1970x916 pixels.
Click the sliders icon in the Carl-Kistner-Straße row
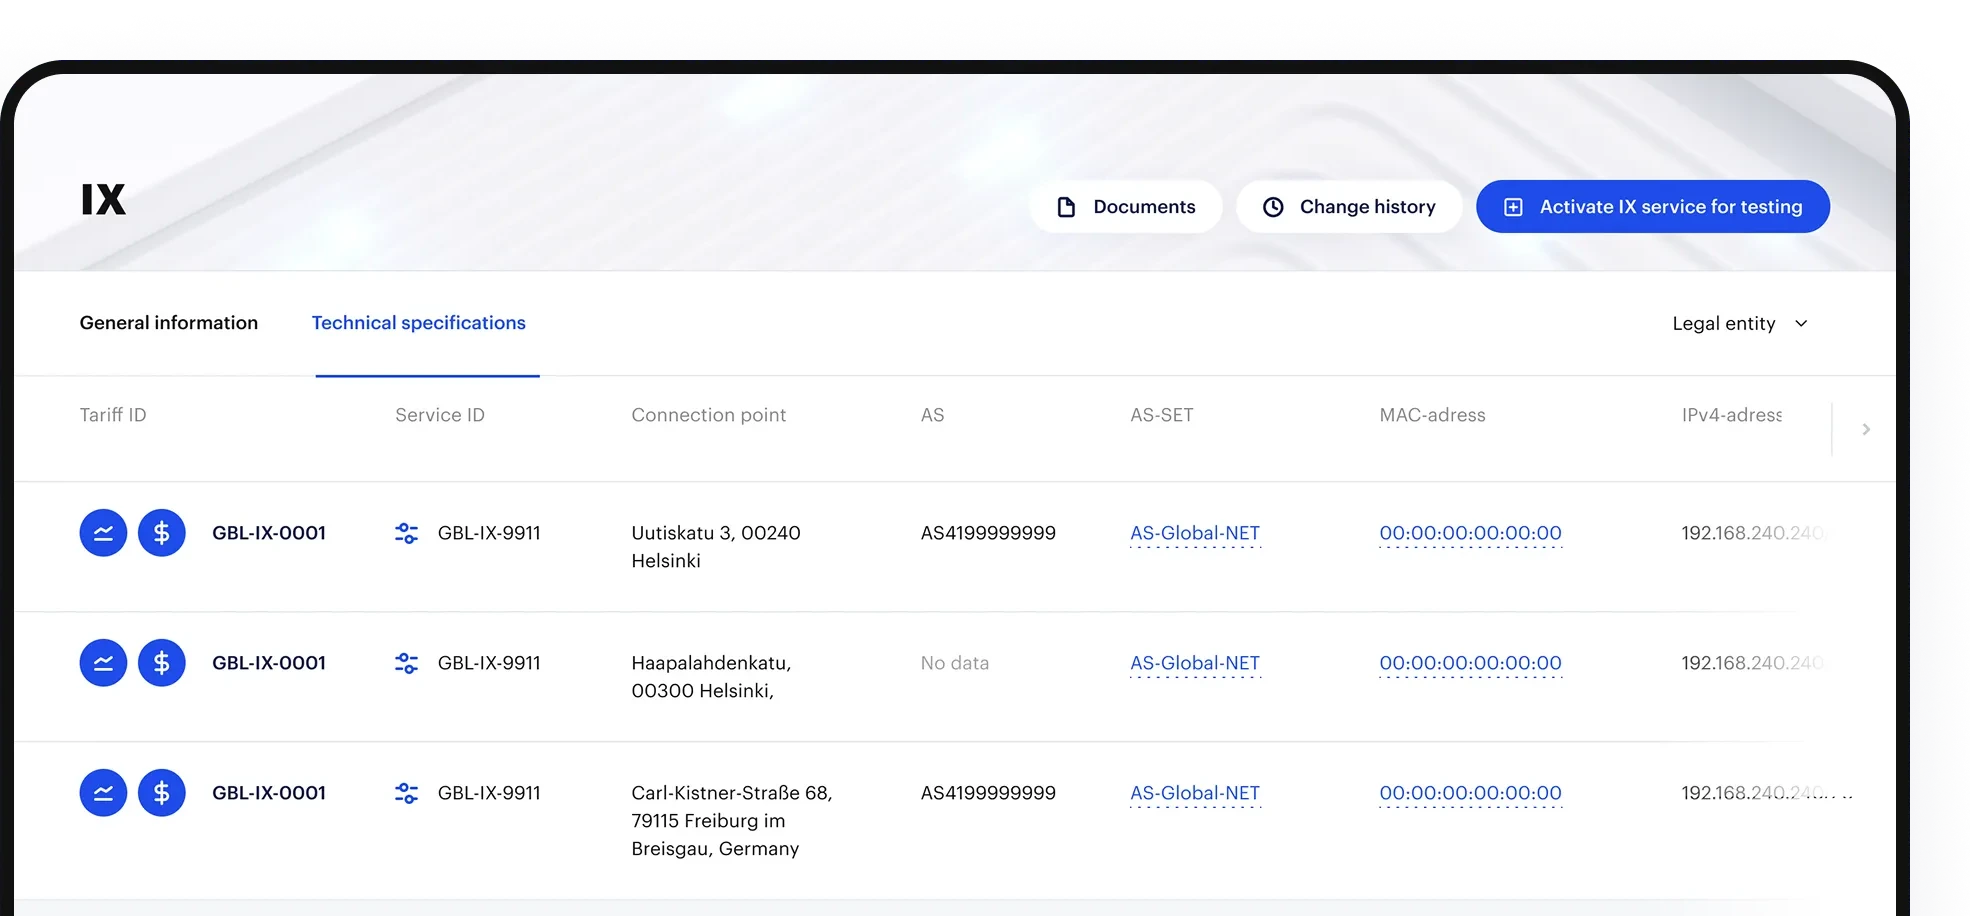pyautogui.click(x=406, y=793)
